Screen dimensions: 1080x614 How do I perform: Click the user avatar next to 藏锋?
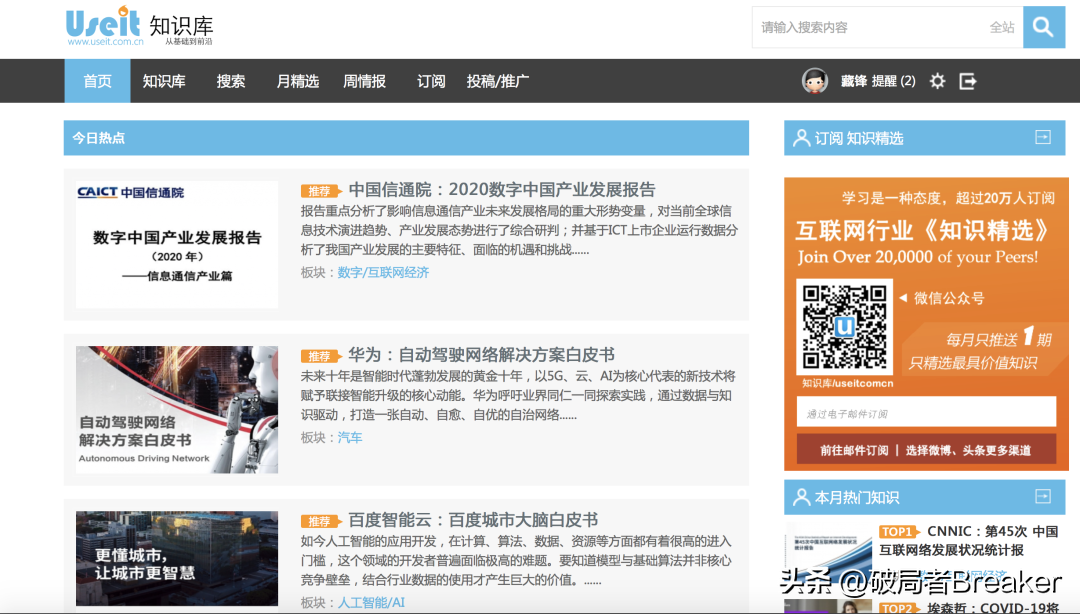(x=813, y=80)
